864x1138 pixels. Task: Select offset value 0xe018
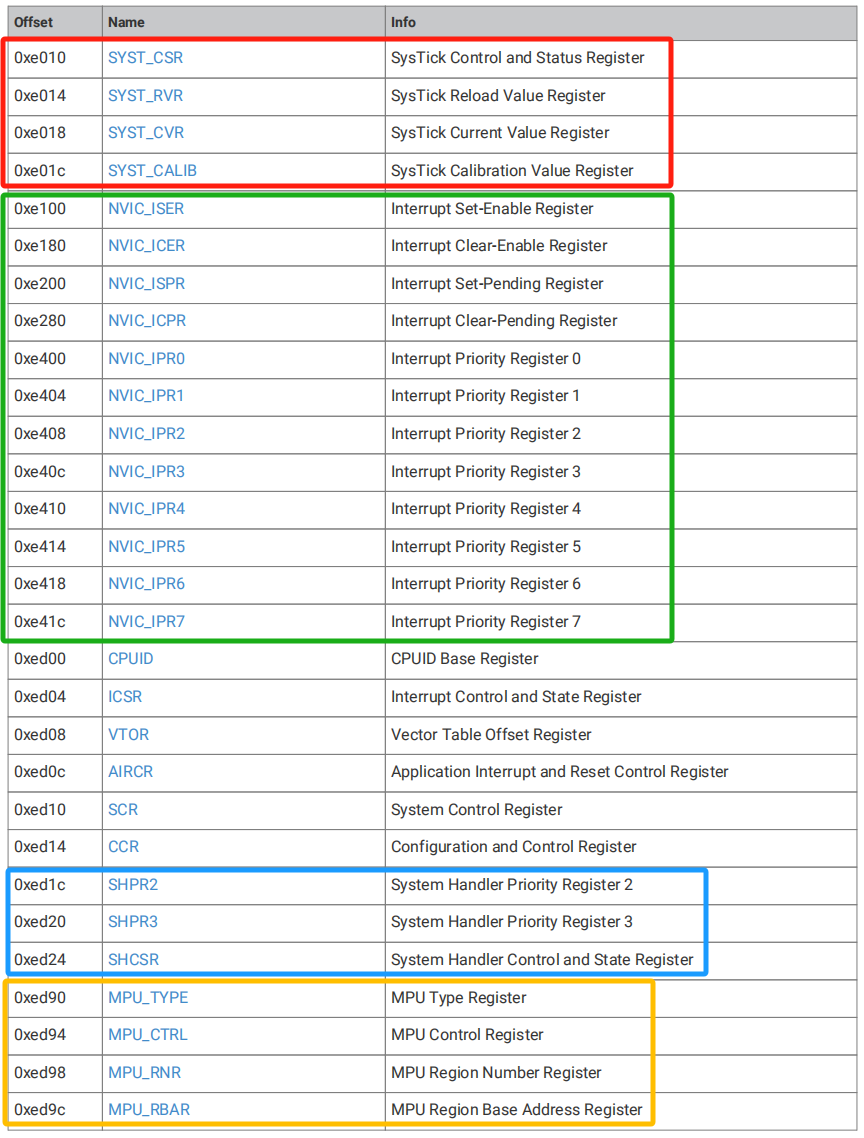40,133
